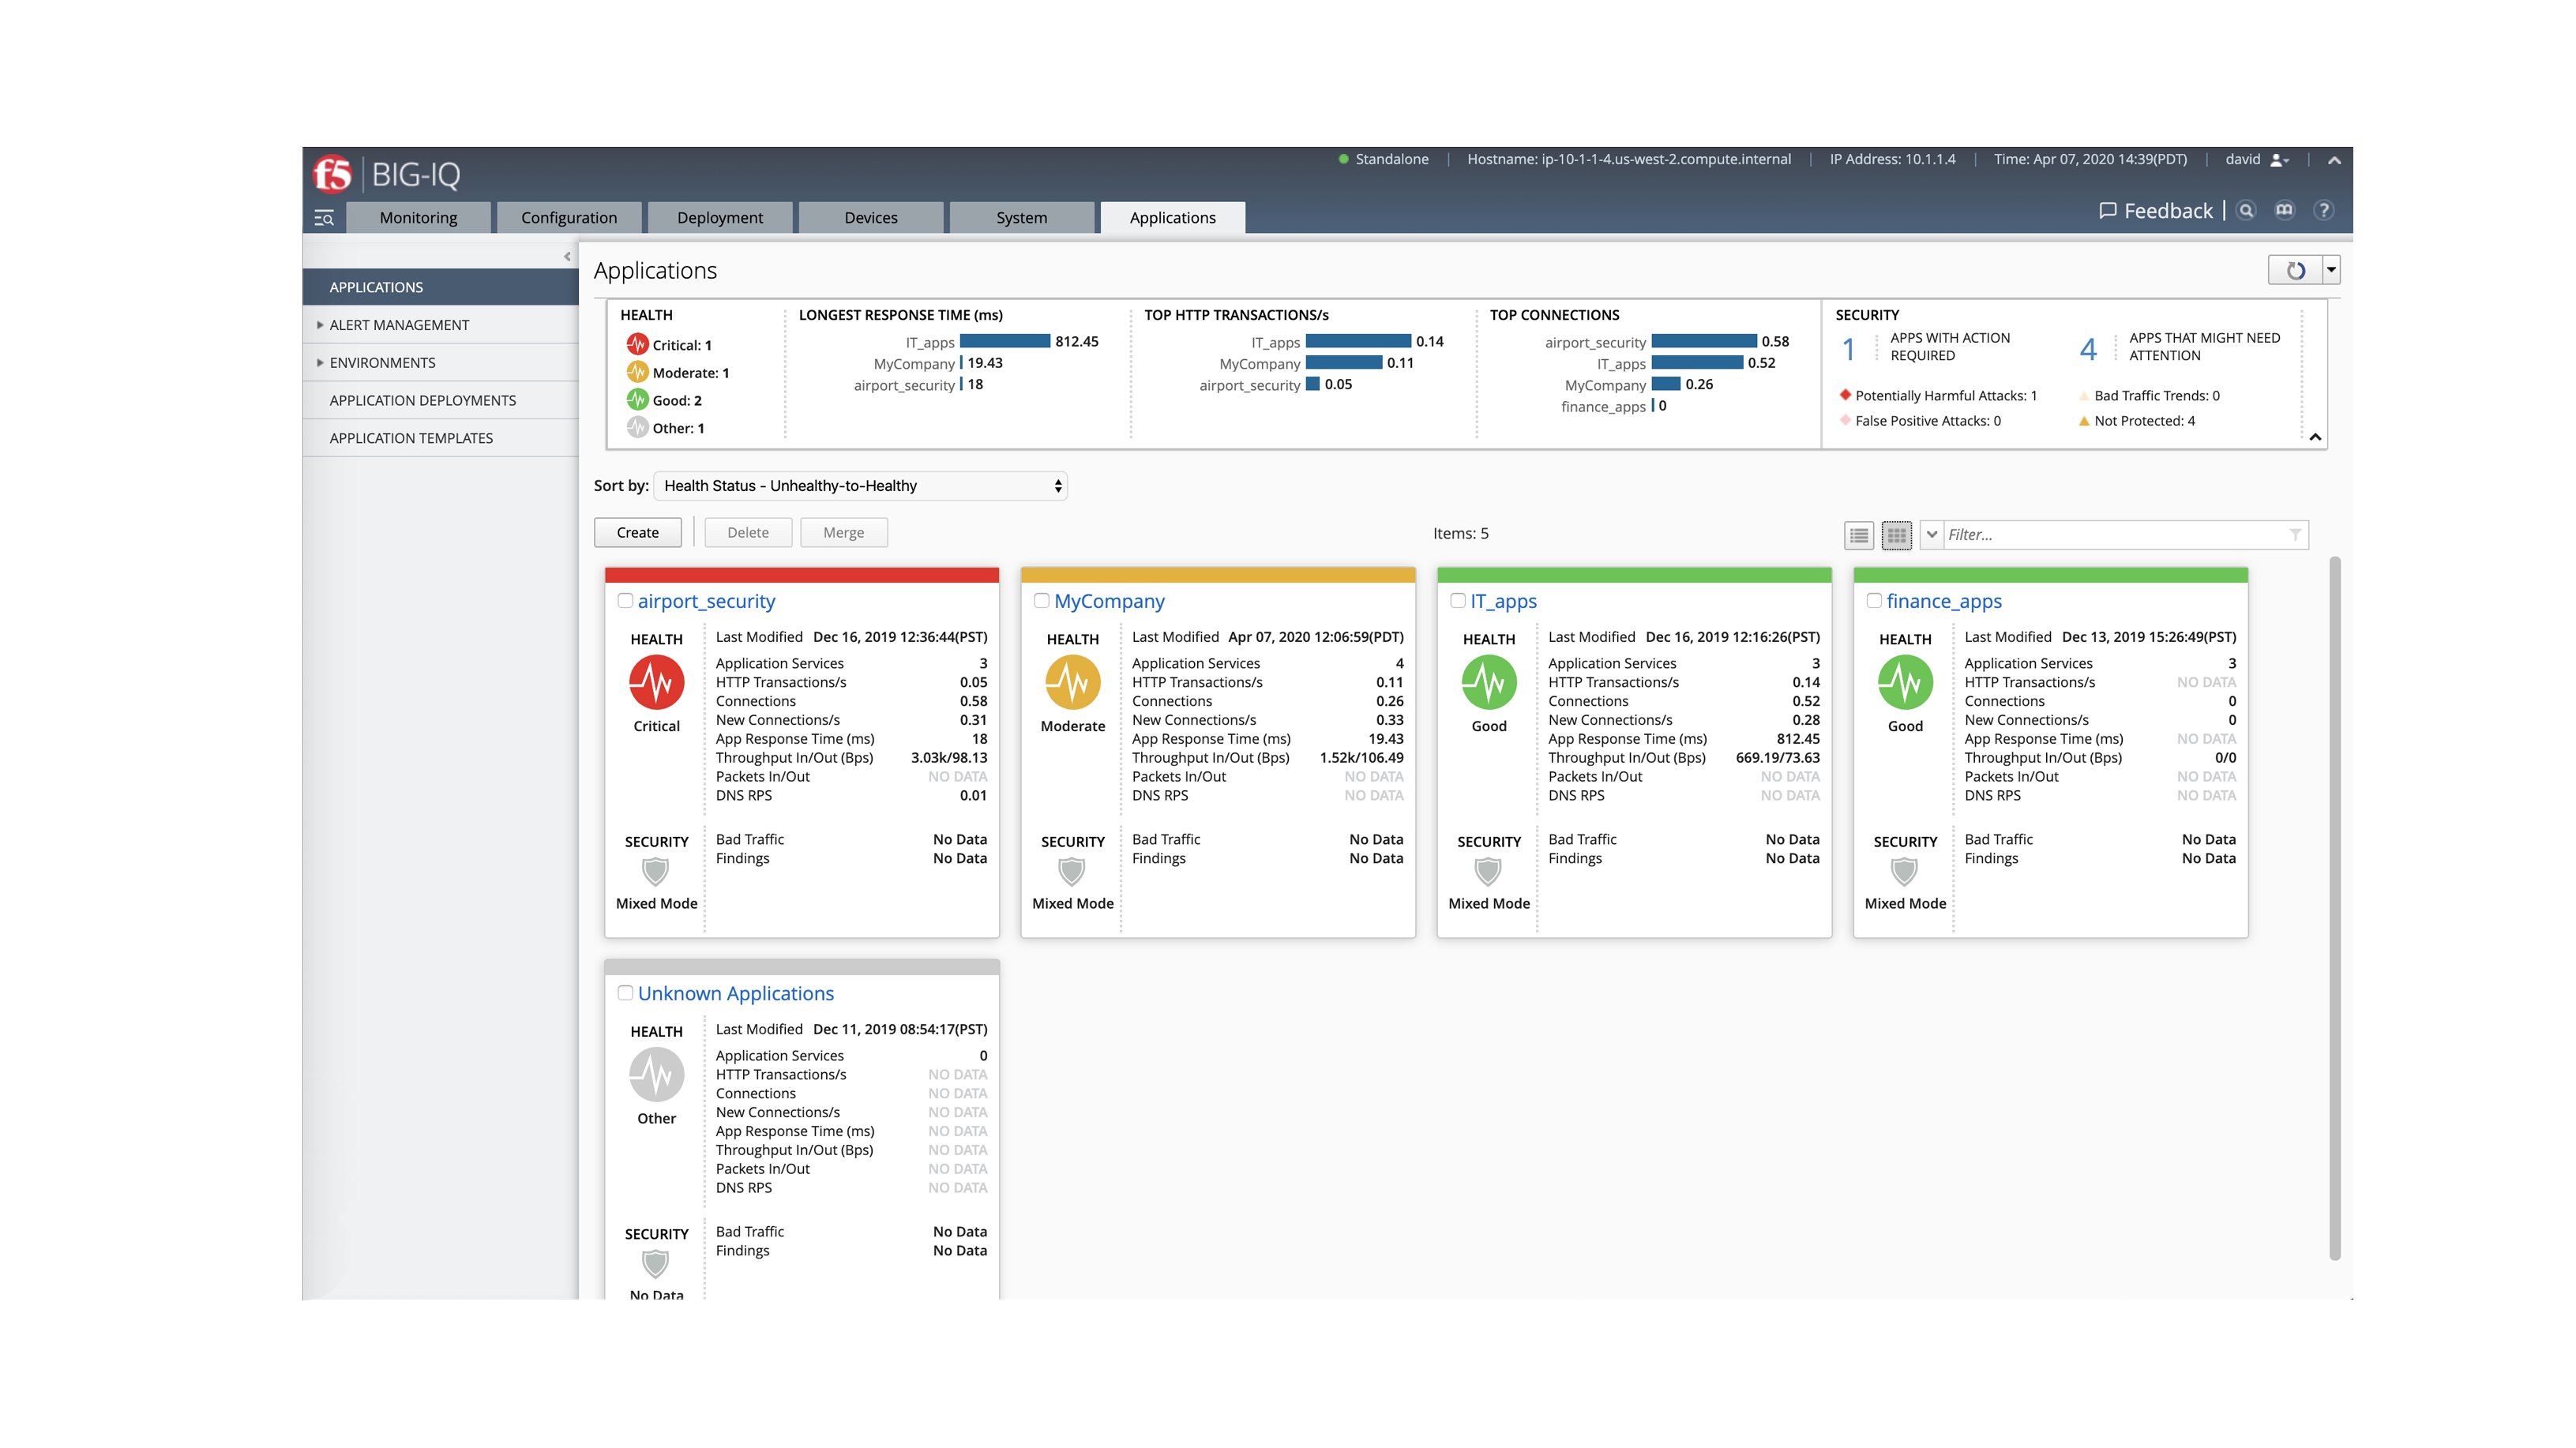Tick the finance_apps checkbox

[1874, 600]
